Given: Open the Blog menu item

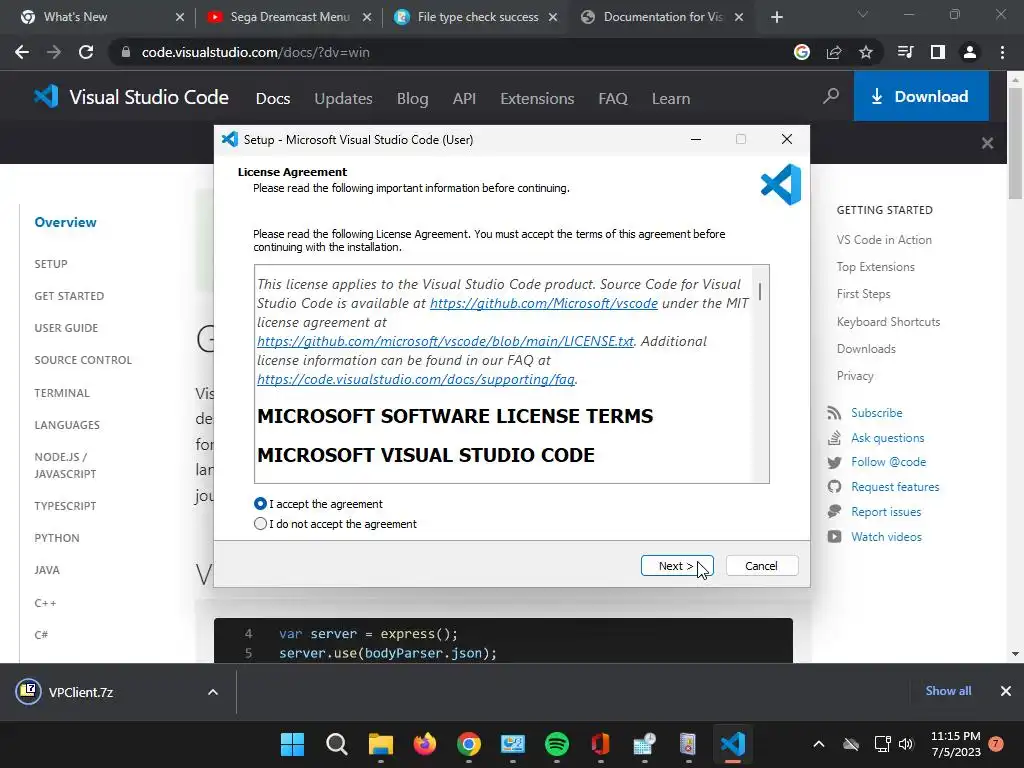Looking at the screenshot, I should pos(413,99).
